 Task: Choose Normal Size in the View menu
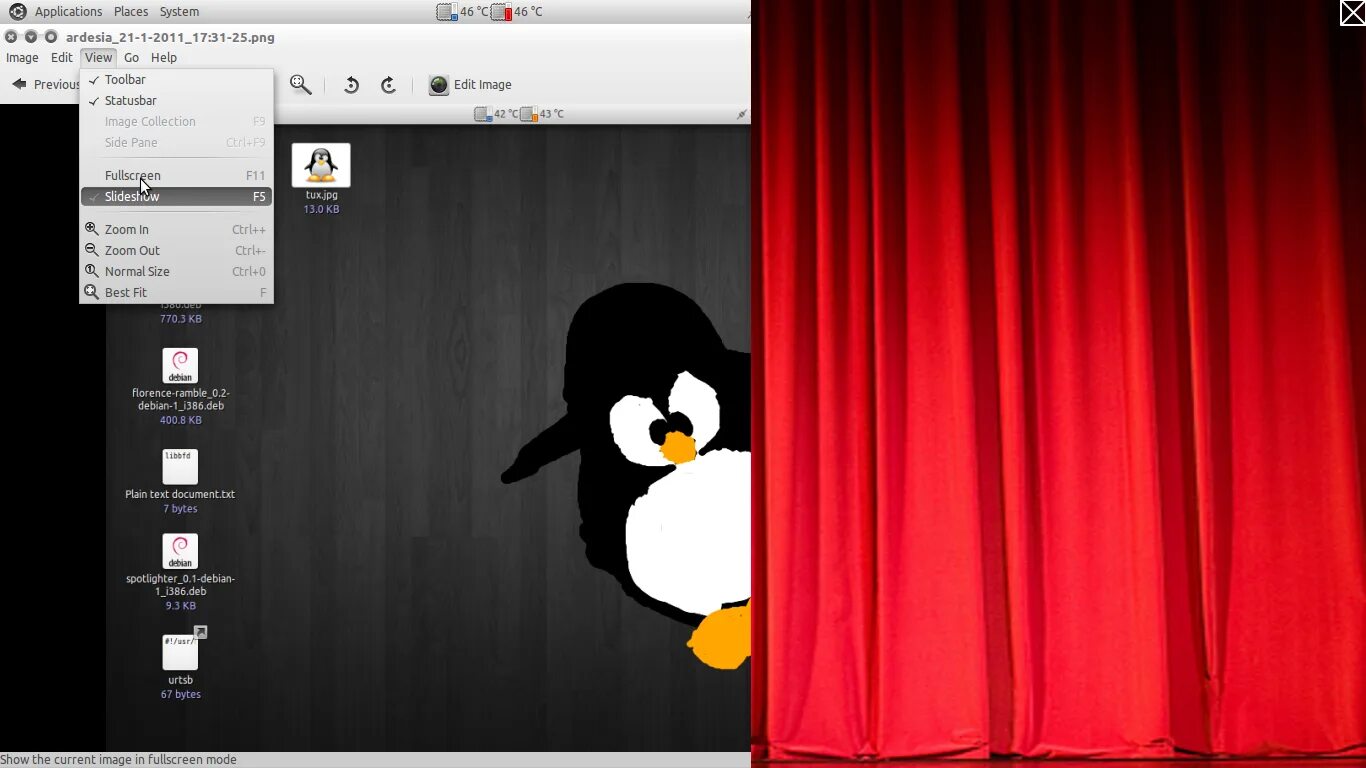[x=176, y=272]
